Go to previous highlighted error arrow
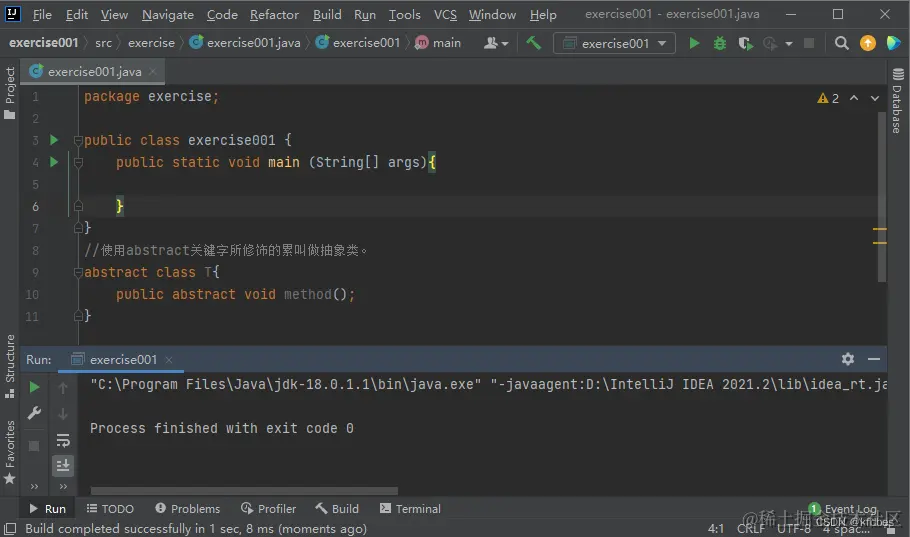Viewport: 910px width, 537px height. point(854,98)
